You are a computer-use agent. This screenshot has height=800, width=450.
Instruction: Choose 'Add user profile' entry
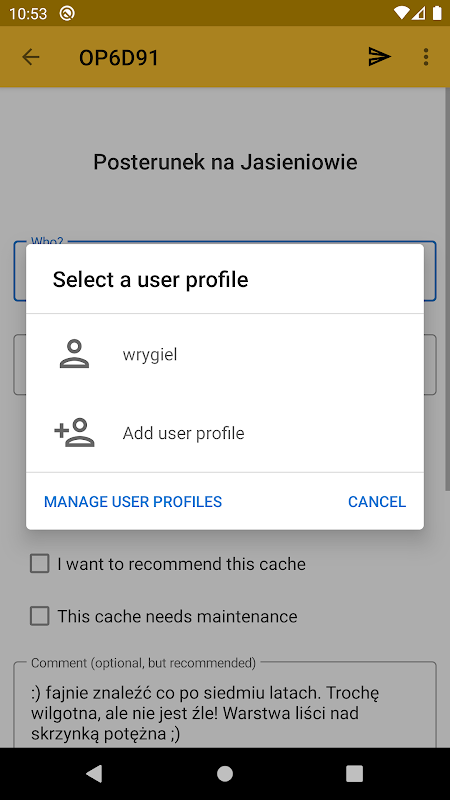pyautogui.click(x=225, y=433)
